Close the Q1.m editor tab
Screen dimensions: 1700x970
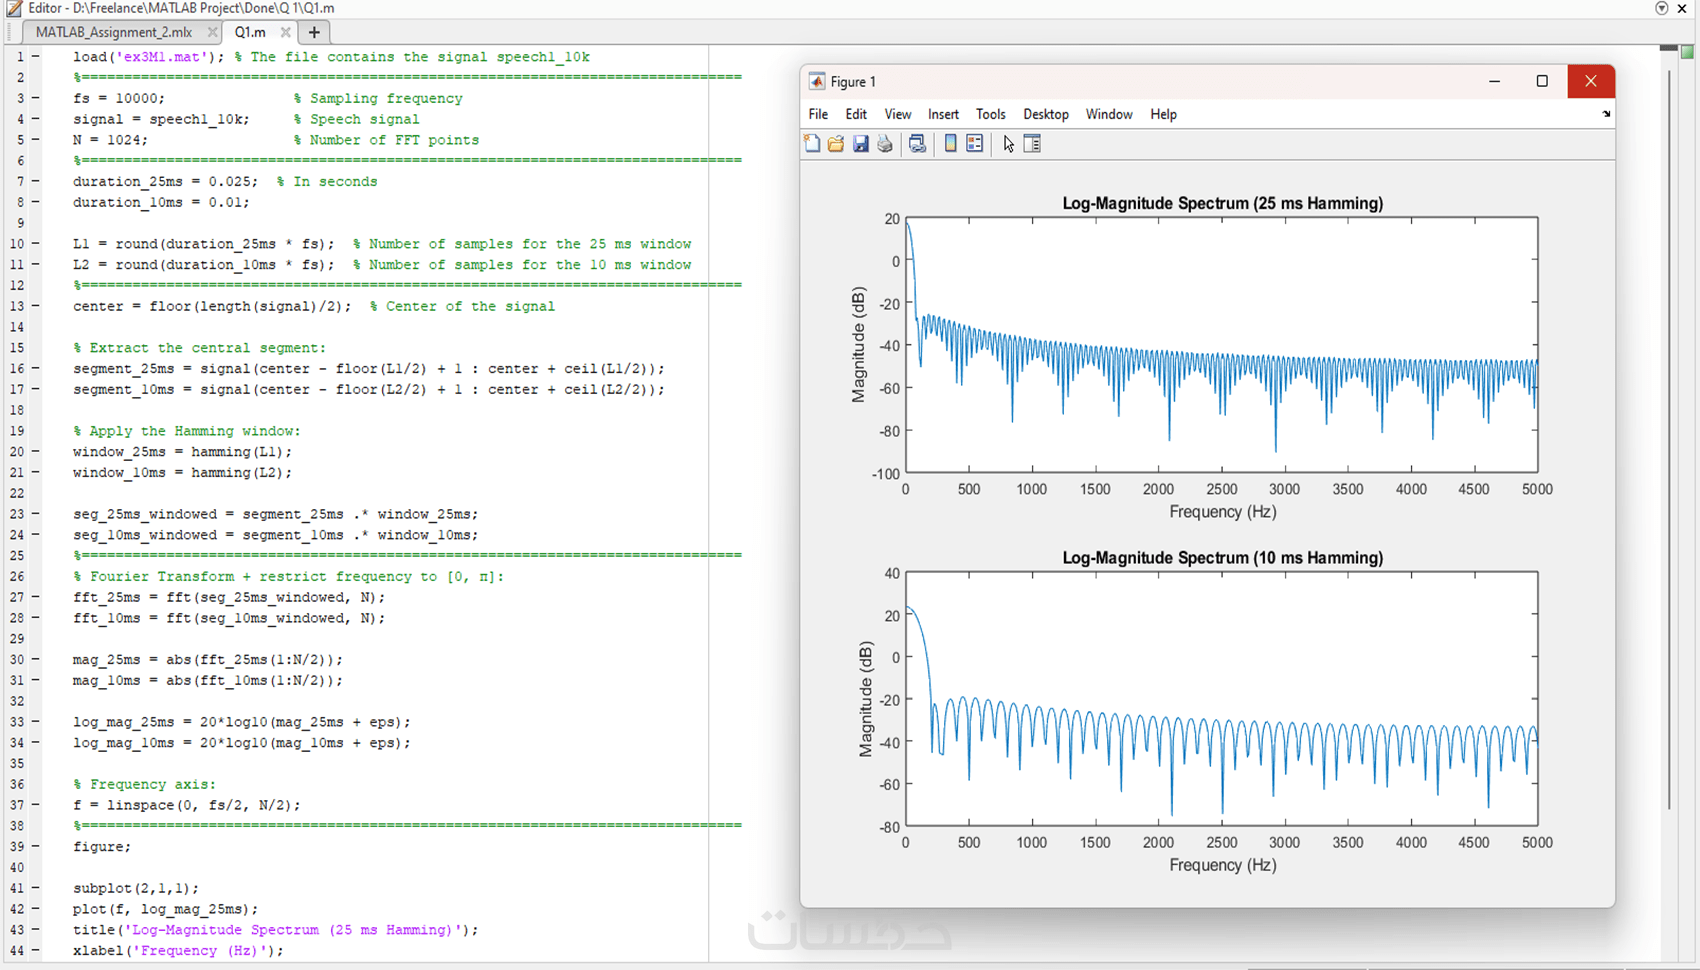(286, 32)
